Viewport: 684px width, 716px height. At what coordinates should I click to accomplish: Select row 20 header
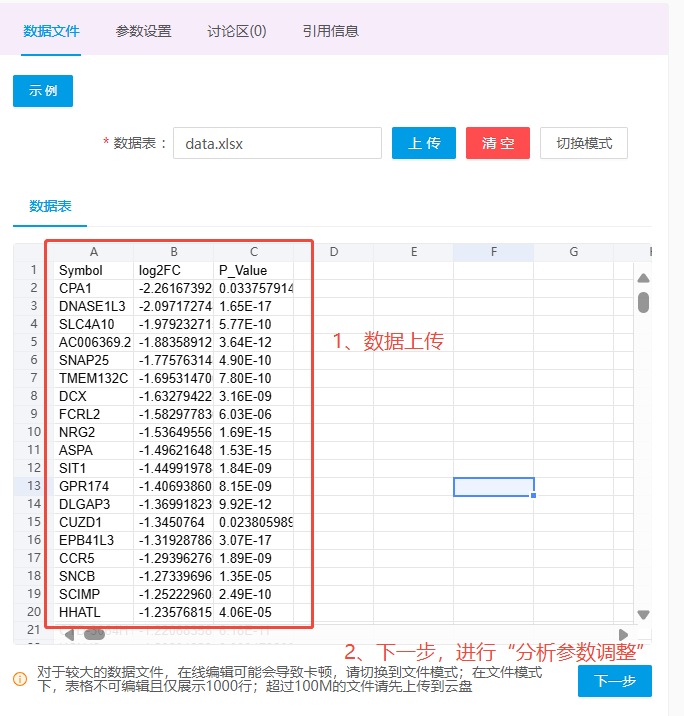[34, 612]
